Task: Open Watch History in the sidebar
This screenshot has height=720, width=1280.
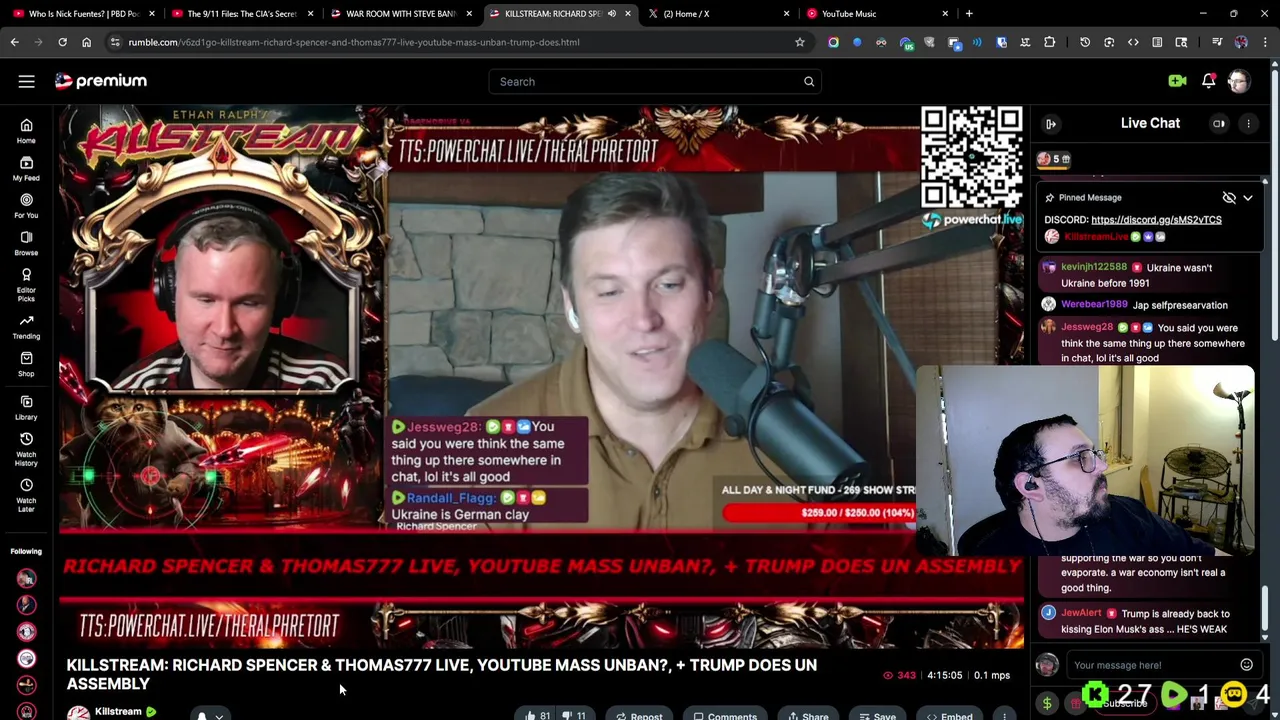Action: [26, 449]
